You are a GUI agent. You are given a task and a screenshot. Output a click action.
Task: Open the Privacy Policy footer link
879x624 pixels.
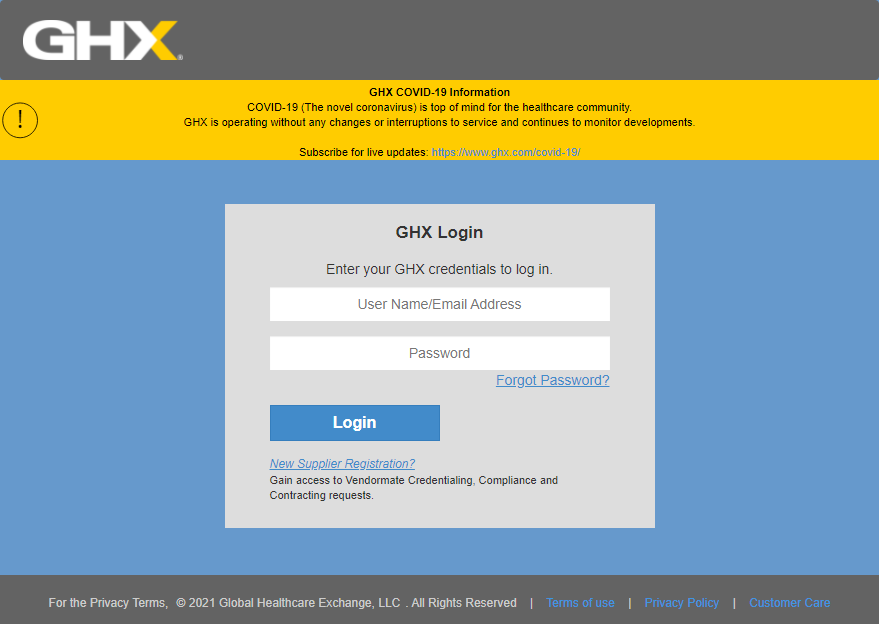tap(682, 603)
